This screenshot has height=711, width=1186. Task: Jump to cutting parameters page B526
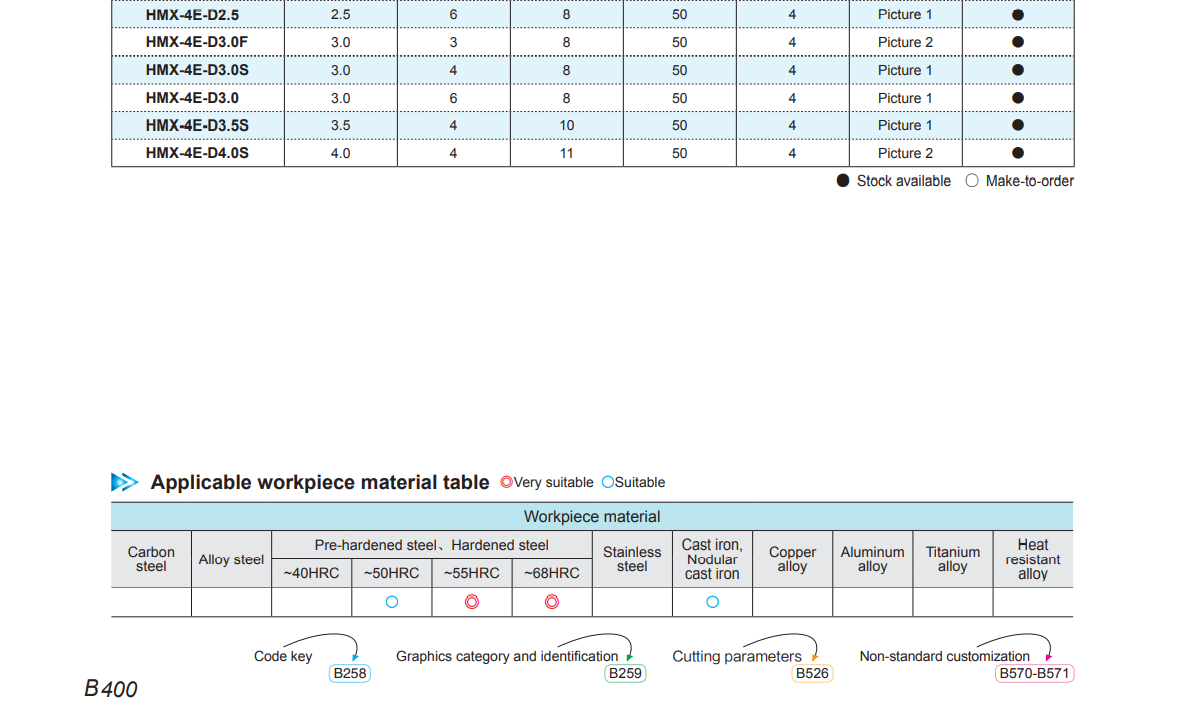coord(812,674)
